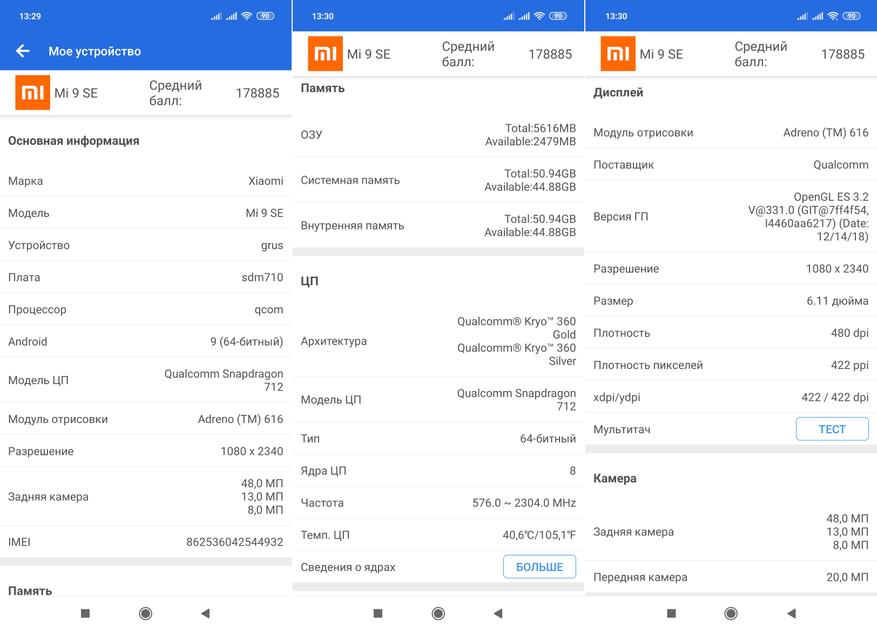Tap the Mi logo in right screen
Screen dimensions: 877x631
pos(617,54)
